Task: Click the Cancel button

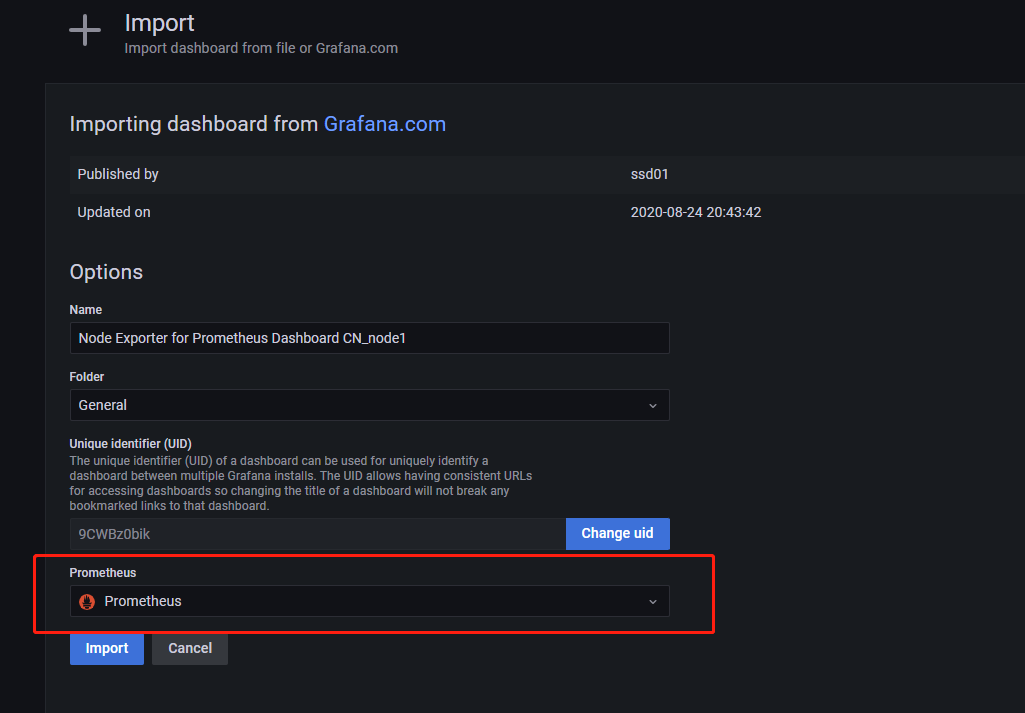Action: [x=190, y=648]
